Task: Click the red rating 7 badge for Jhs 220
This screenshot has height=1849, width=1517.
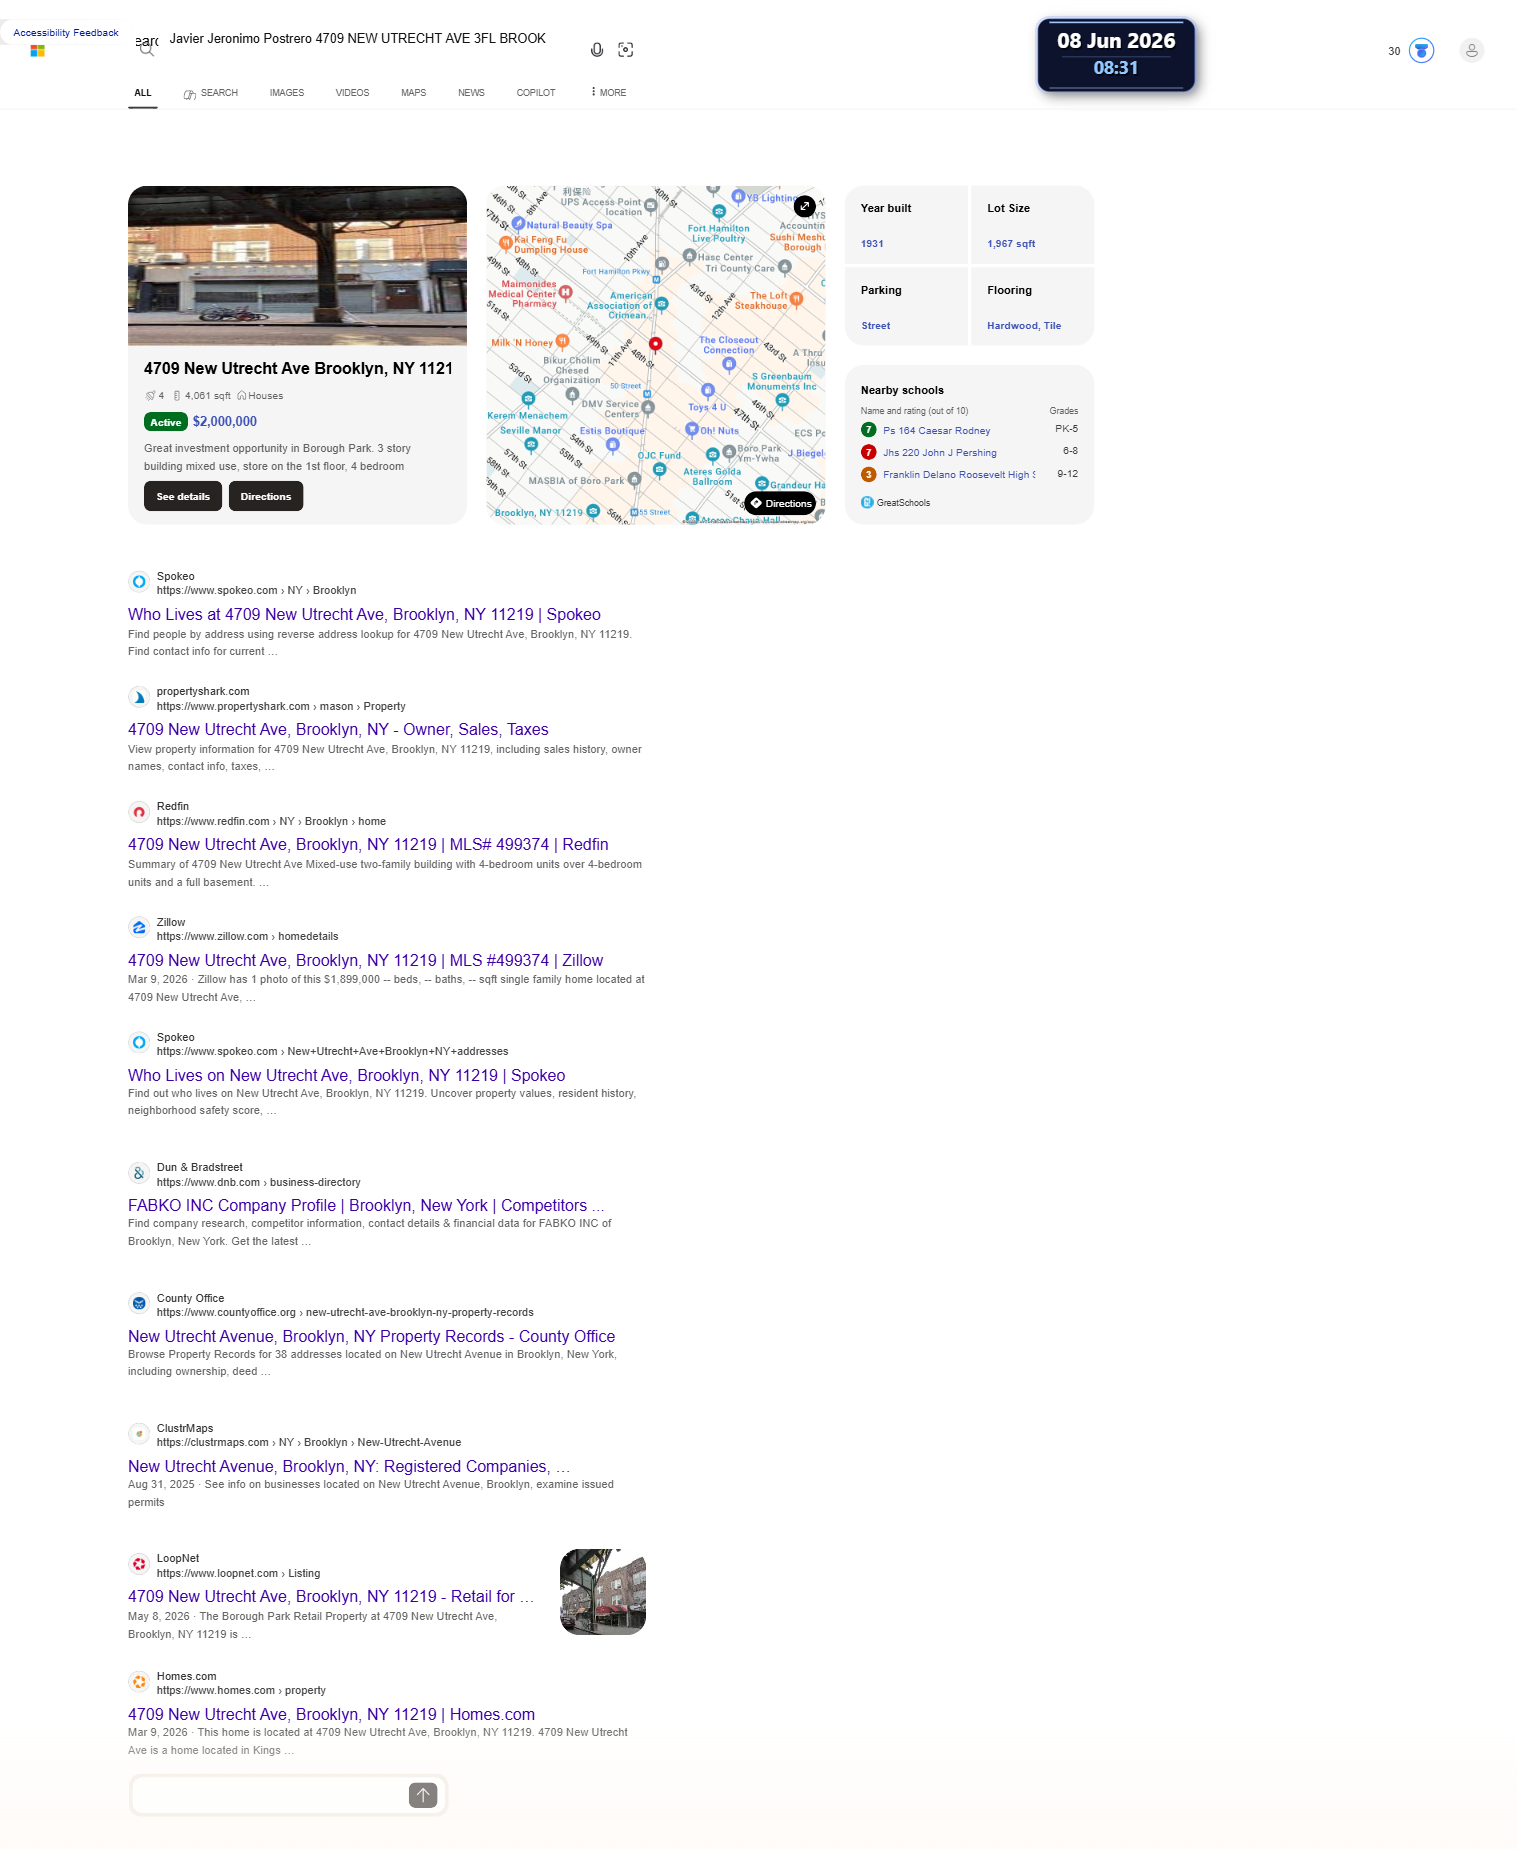Action: 869,452
